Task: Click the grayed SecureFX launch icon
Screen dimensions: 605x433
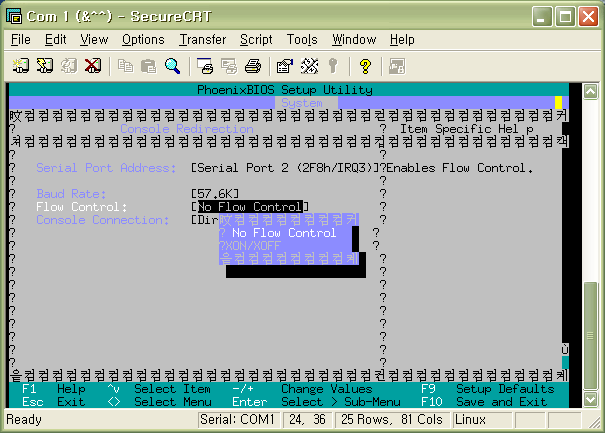Action: 397,66
